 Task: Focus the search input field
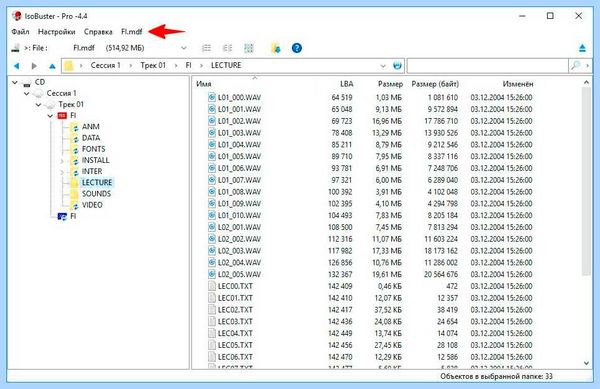point(488,66)
